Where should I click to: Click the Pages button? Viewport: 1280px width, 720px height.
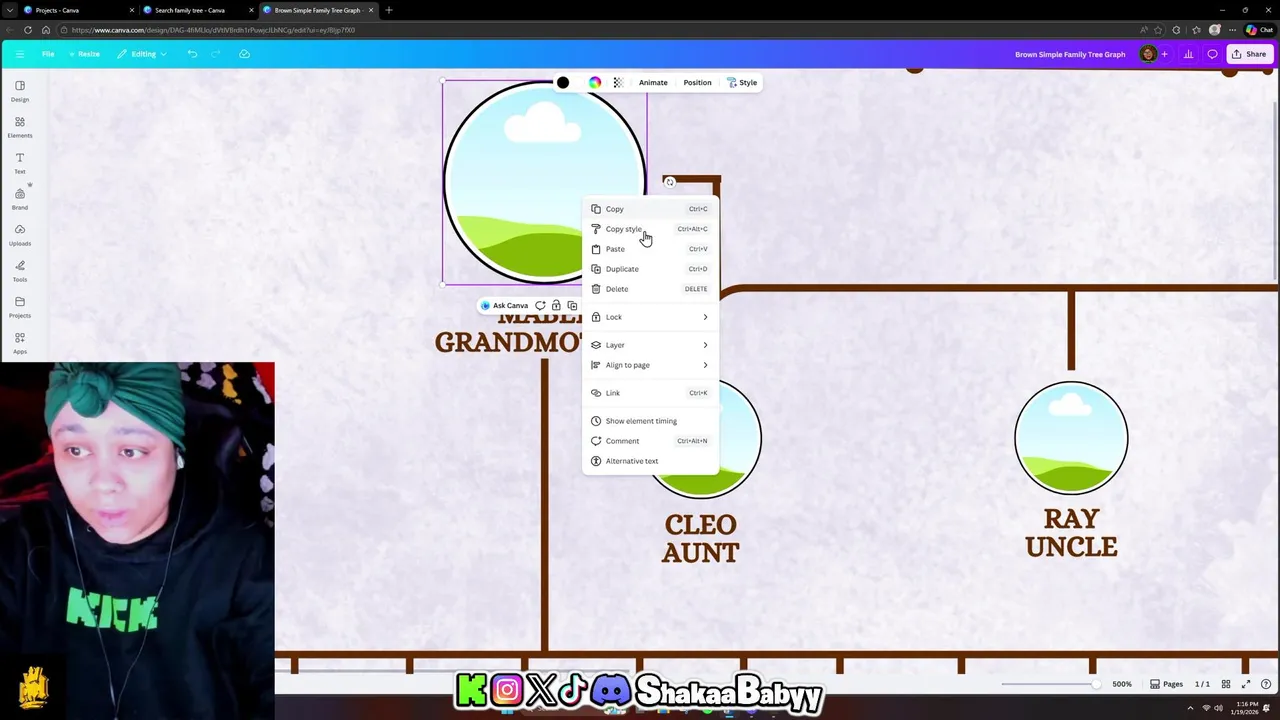coord(1166,684)
